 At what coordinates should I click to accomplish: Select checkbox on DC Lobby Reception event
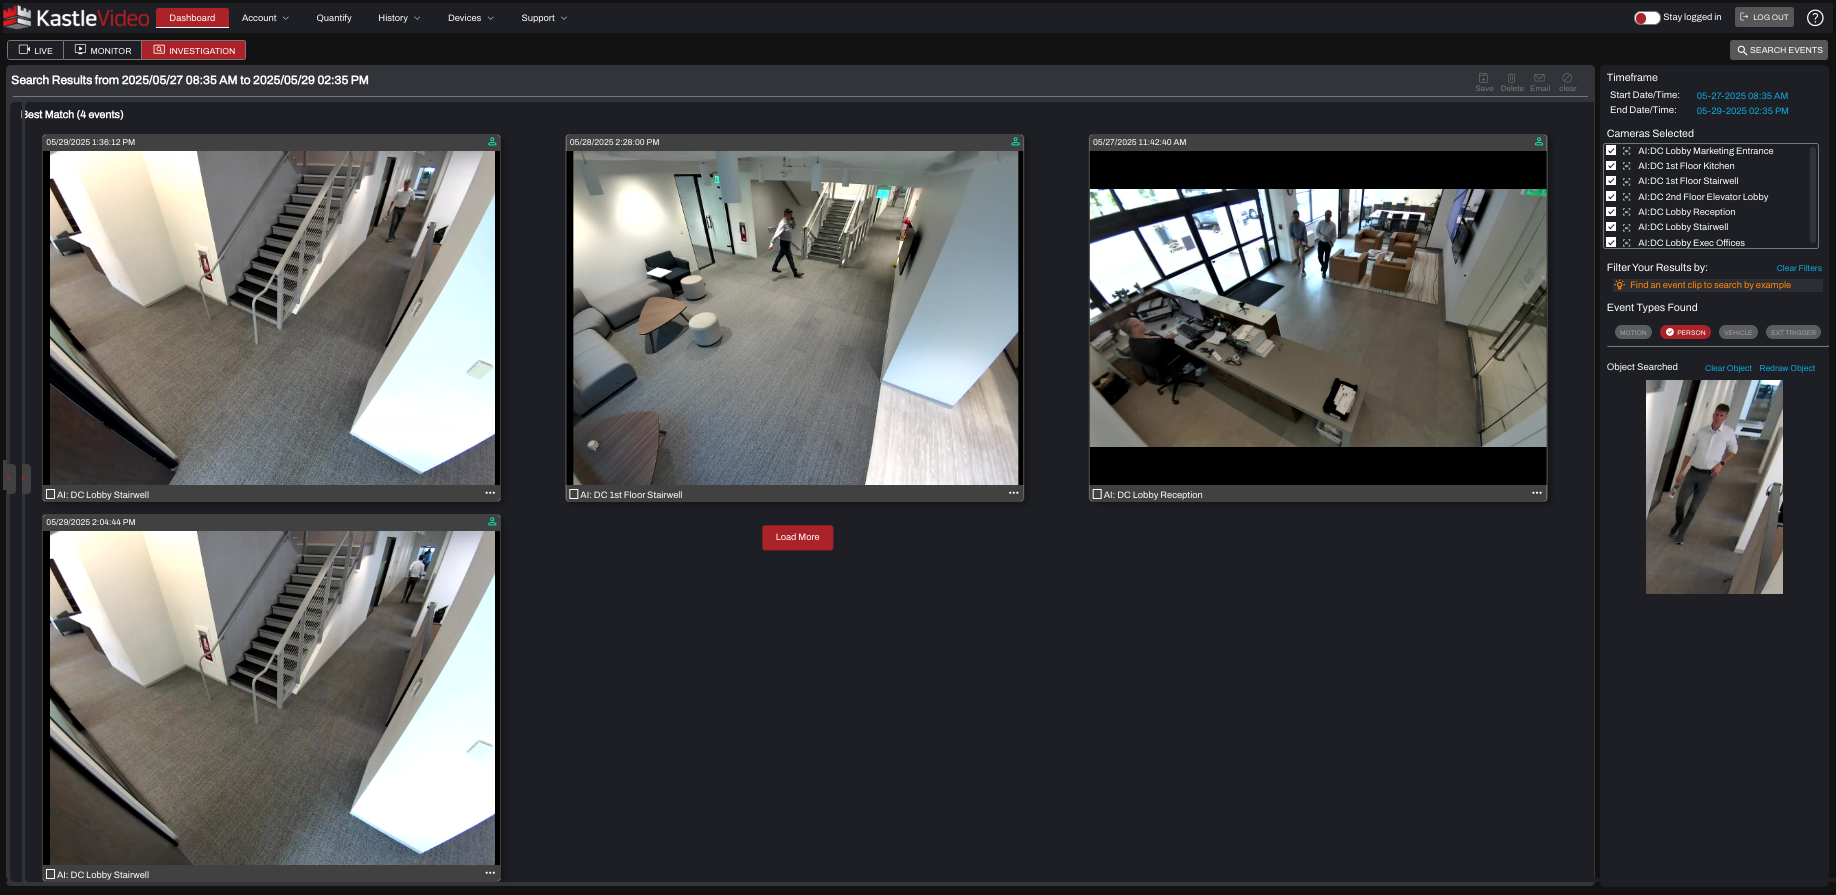tap(1097, 494)
